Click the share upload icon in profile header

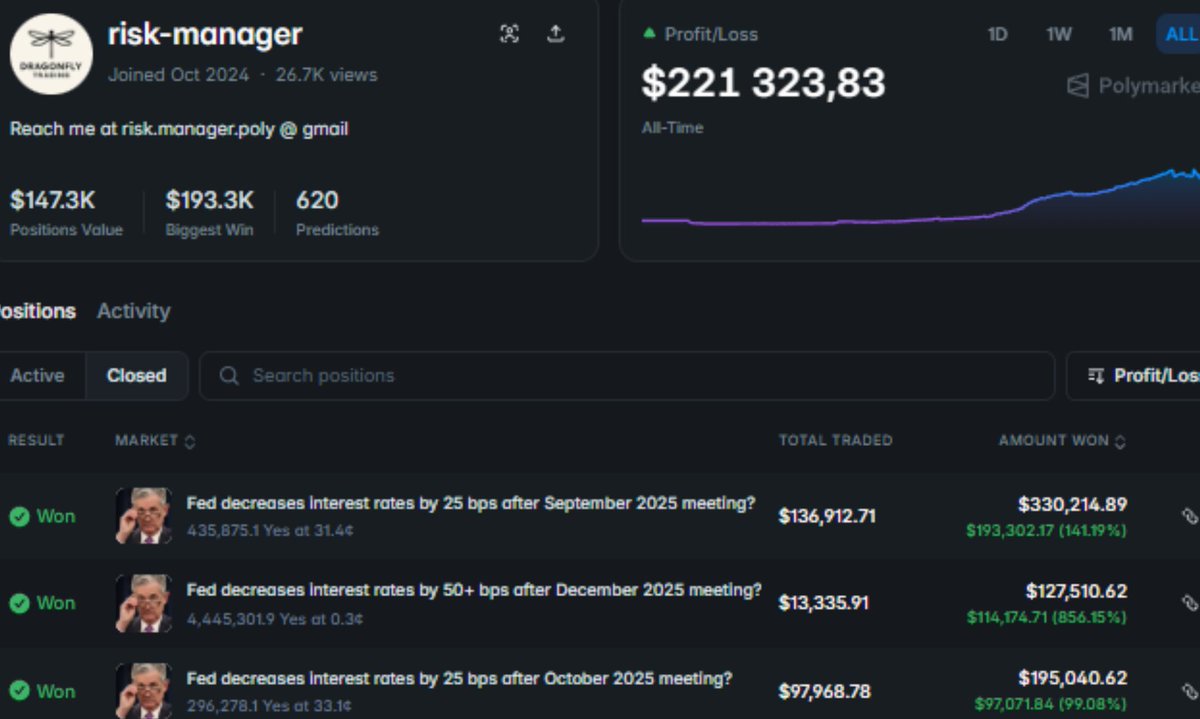556,34
